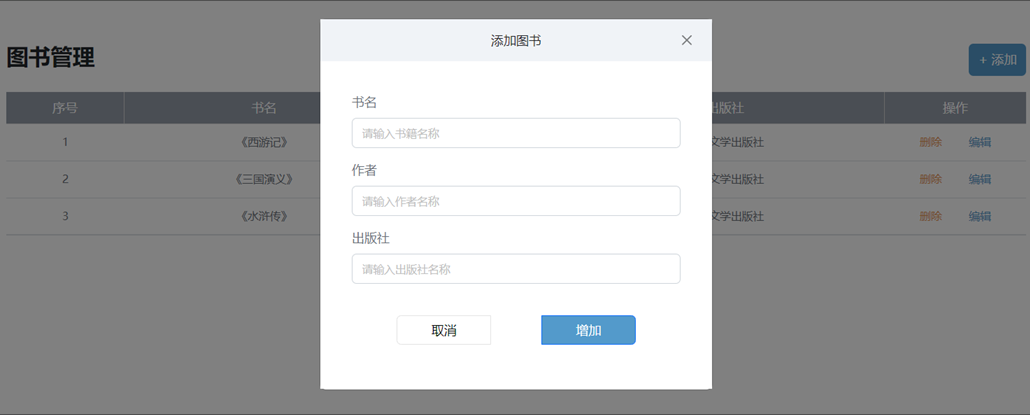Select the 书名 table column header
The width and height of the screenshot is (1030, 415).
[x=264, y=108]
